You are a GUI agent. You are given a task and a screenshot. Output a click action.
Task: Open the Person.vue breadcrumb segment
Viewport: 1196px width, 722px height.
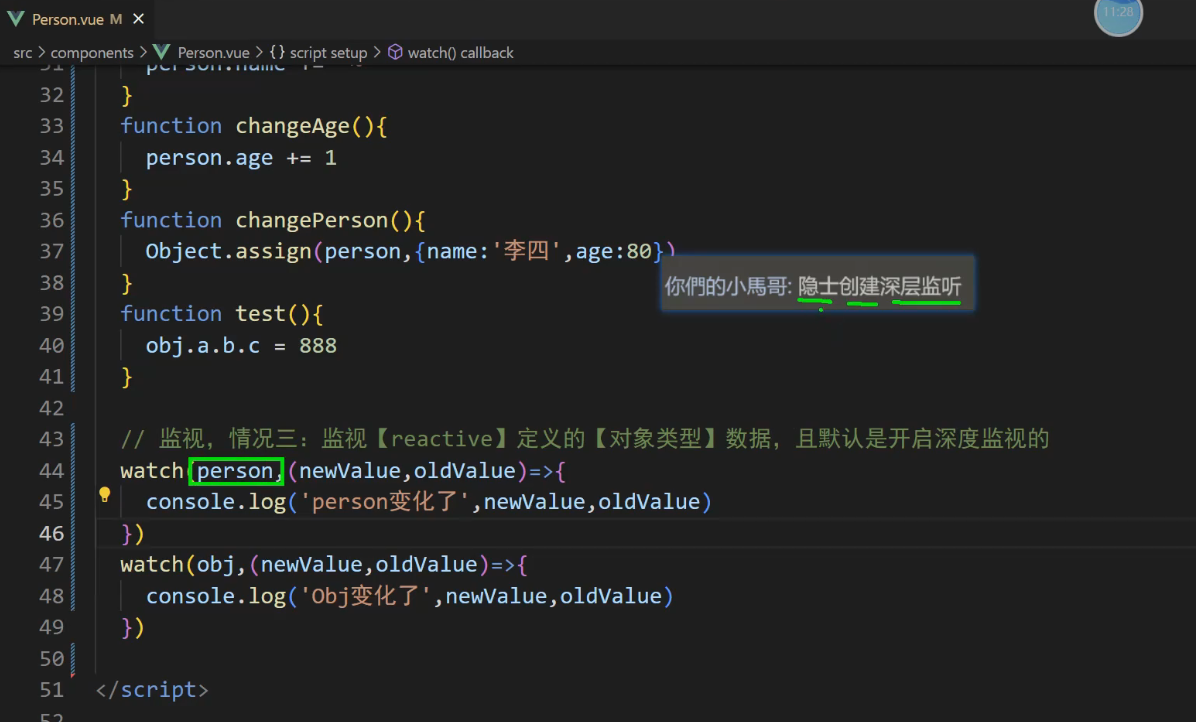213,53
